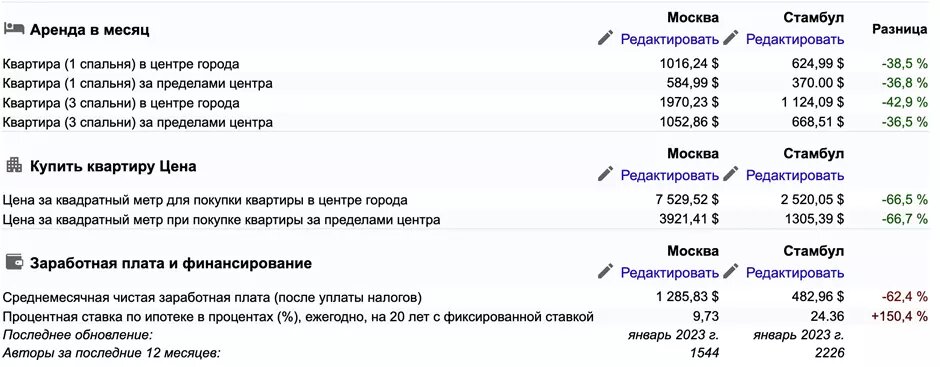The height and width of the screenshot is (367, 940).
Task: Open the Редактировать link for Стамбул in the rent section
Action: click(795, 40)
